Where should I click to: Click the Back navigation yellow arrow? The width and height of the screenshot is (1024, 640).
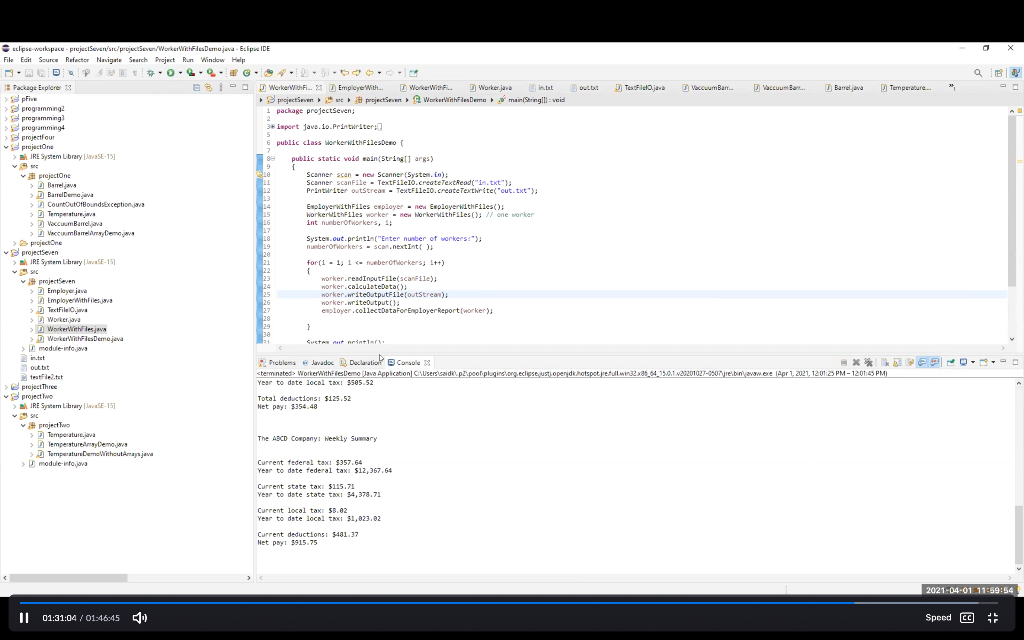370,72
